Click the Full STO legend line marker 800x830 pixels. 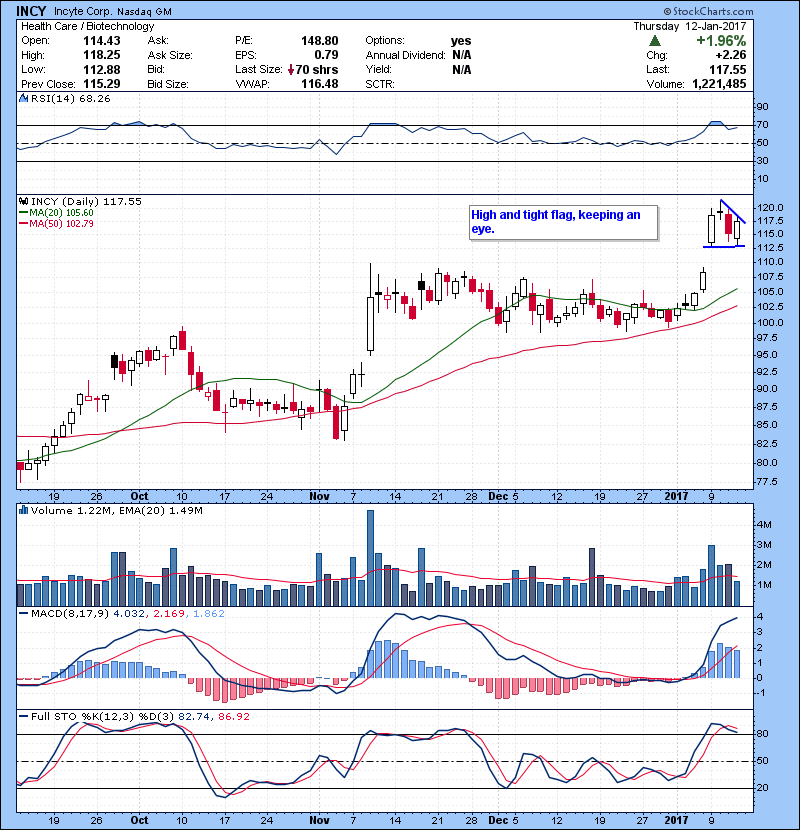pos(23,716)
